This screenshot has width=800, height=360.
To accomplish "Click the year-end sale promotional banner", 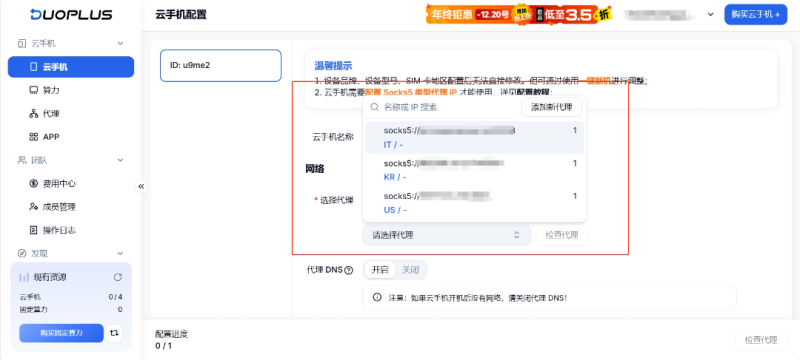I will (x=519, y=15).
